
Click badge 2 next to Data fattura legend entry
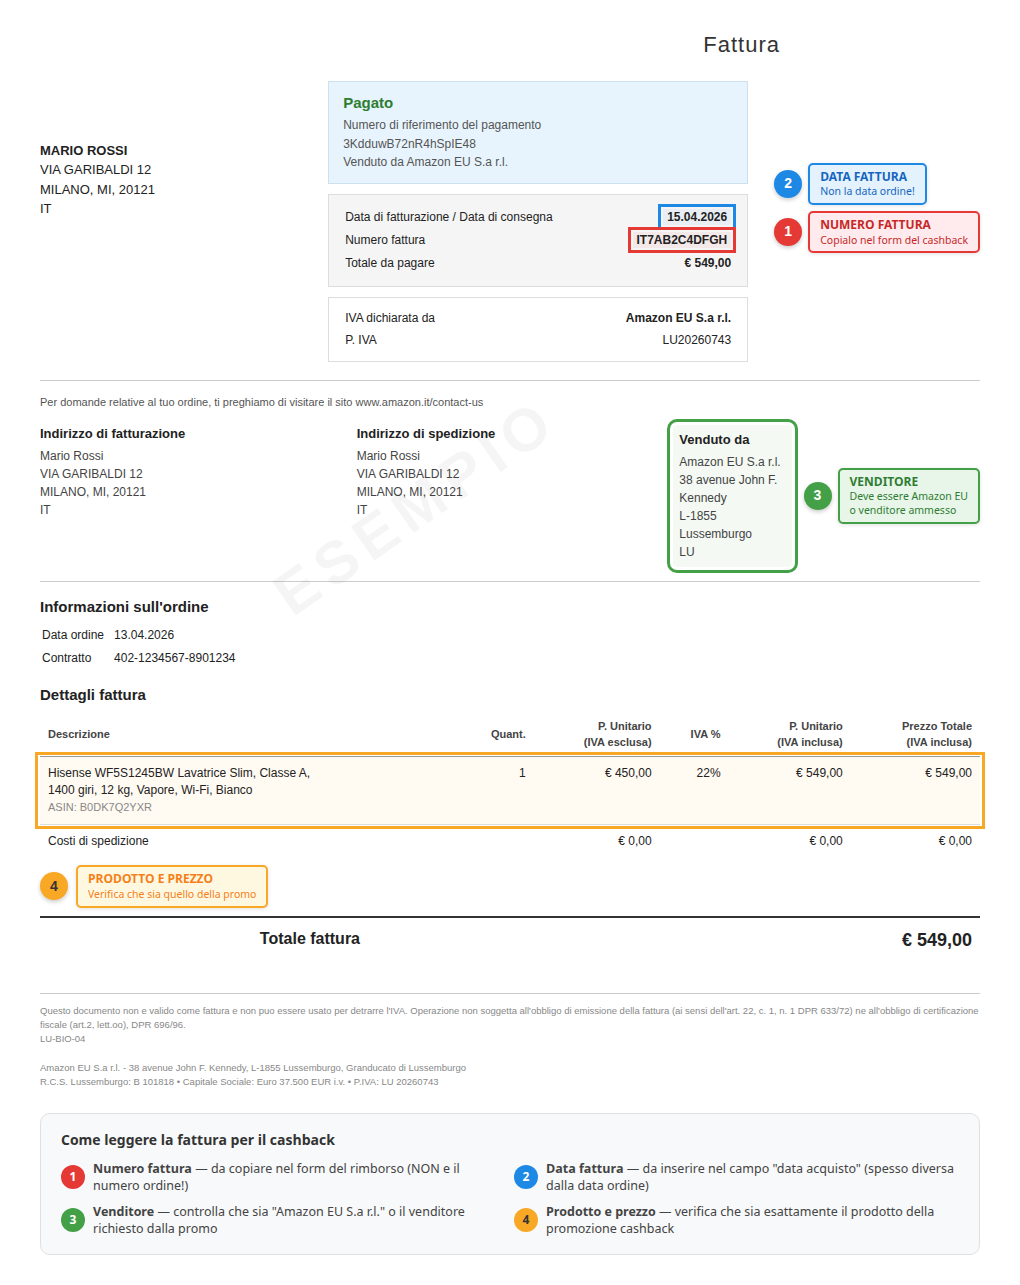coord(526,1177)
